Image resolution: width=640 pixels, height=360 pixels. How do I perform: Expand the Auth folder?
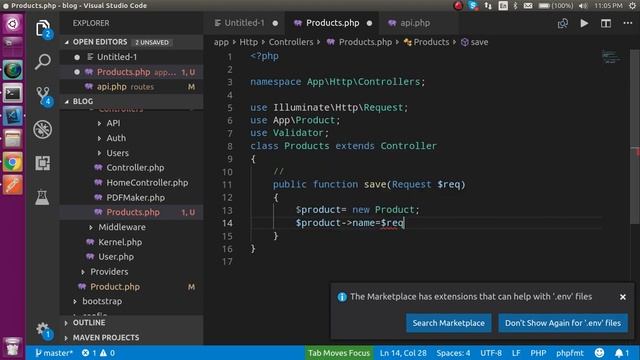coord(116,138)
